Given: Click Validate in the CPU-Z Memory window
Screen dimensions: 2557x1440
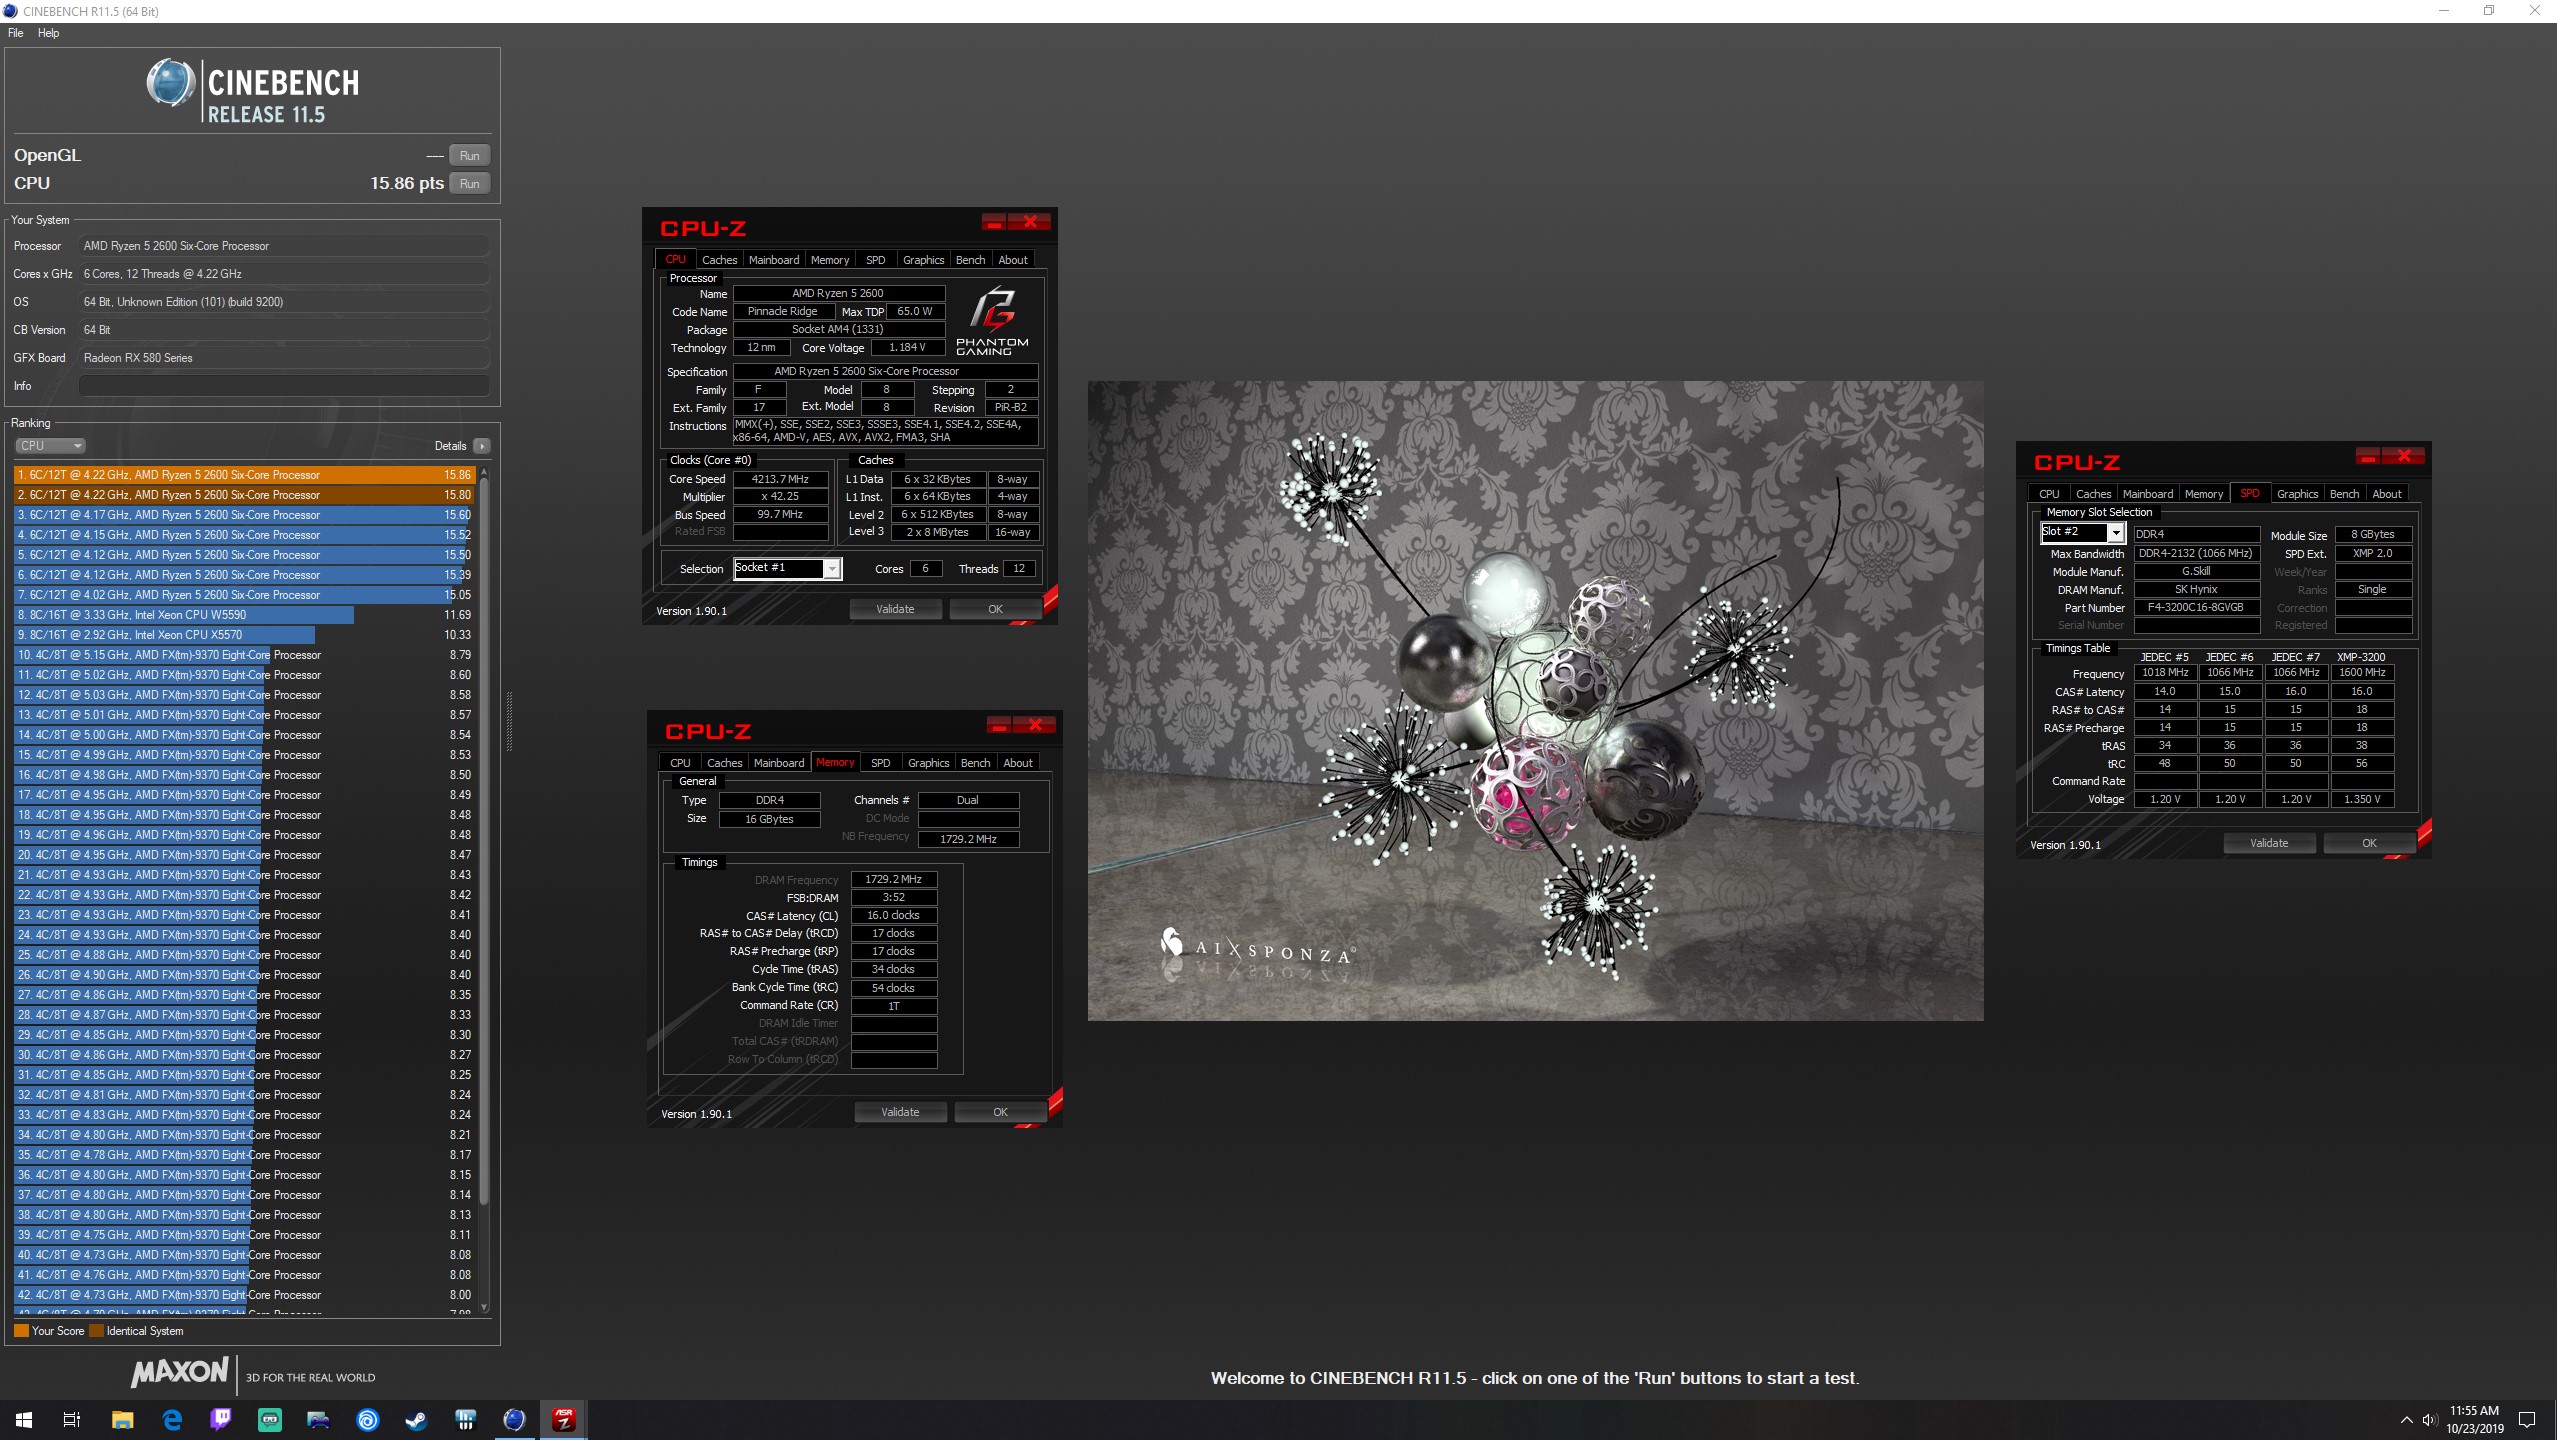Looking at the screenshot, I should pos(900,1112).
